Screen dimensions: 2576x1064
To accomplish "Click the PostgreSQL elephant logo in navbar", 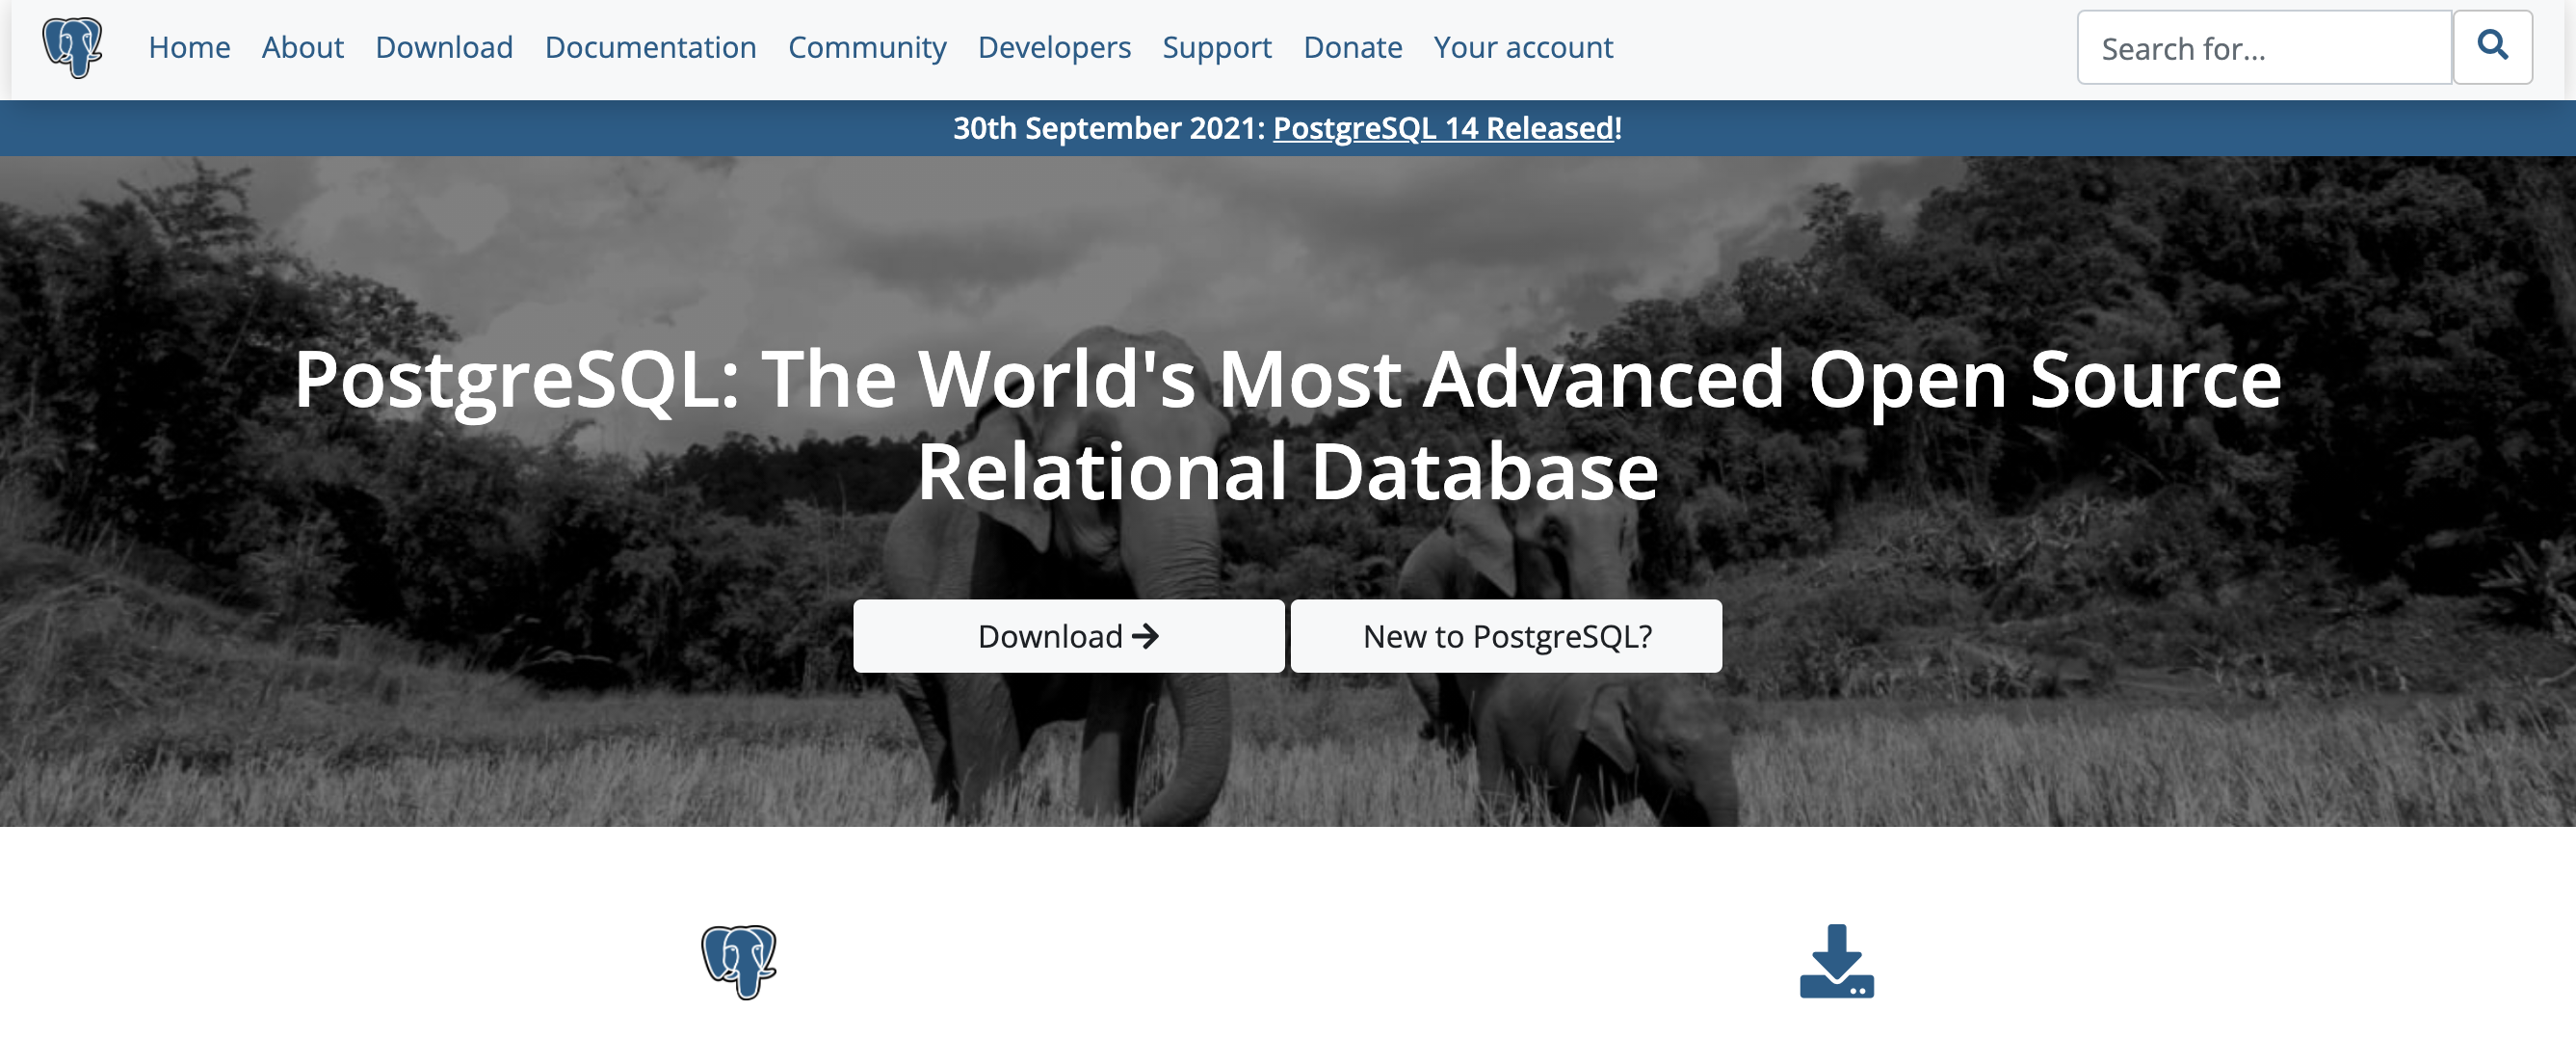I will pos(72,47).
